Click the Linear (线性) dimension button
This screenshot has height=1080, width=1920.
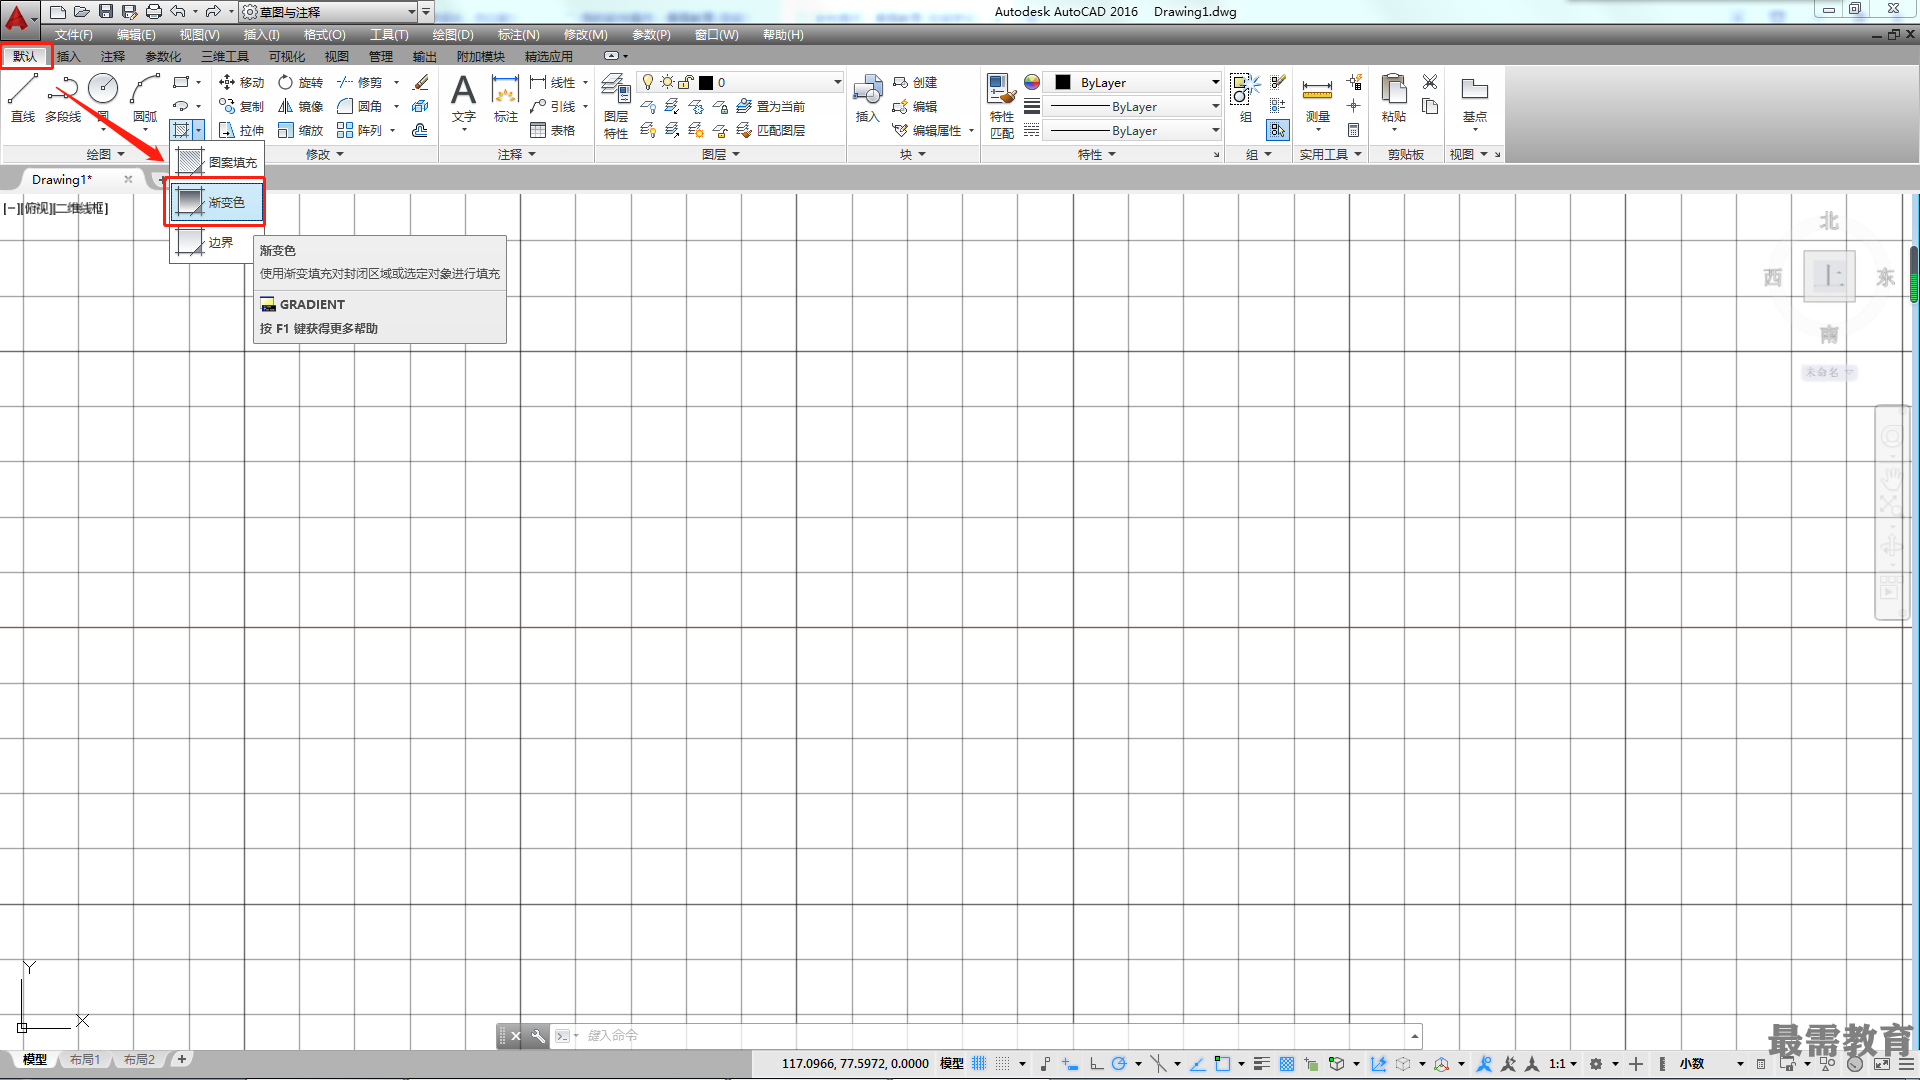553,82
